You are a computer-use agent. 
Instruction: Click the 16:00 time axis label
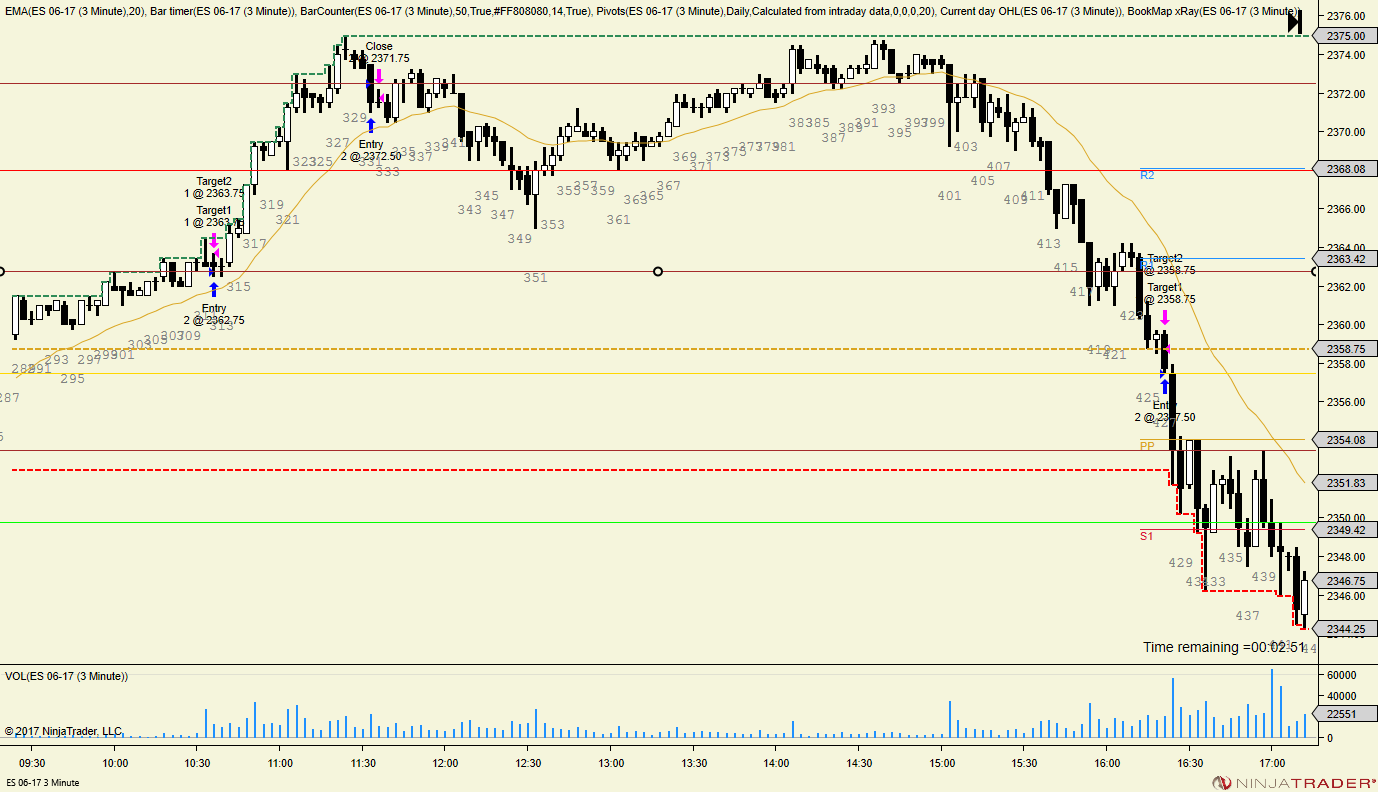pyautogui.click(x=1106, y=763)
